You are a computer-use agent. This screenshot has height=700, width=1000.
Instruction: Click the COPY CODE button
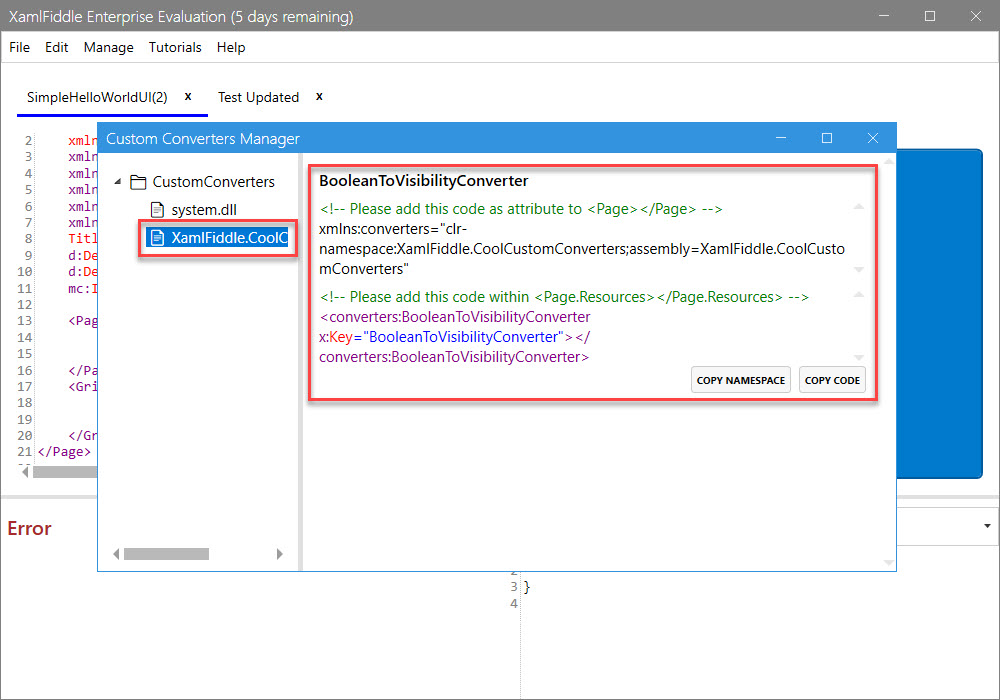[x=832, y=380]
